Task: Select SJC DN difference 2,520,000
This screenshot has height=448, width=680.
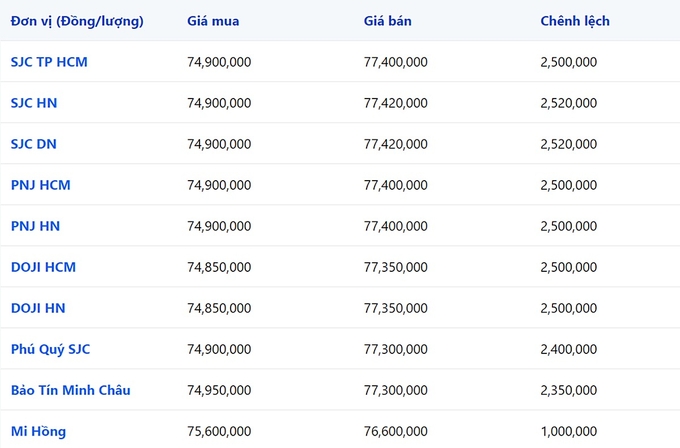Action: click(569, 144)
